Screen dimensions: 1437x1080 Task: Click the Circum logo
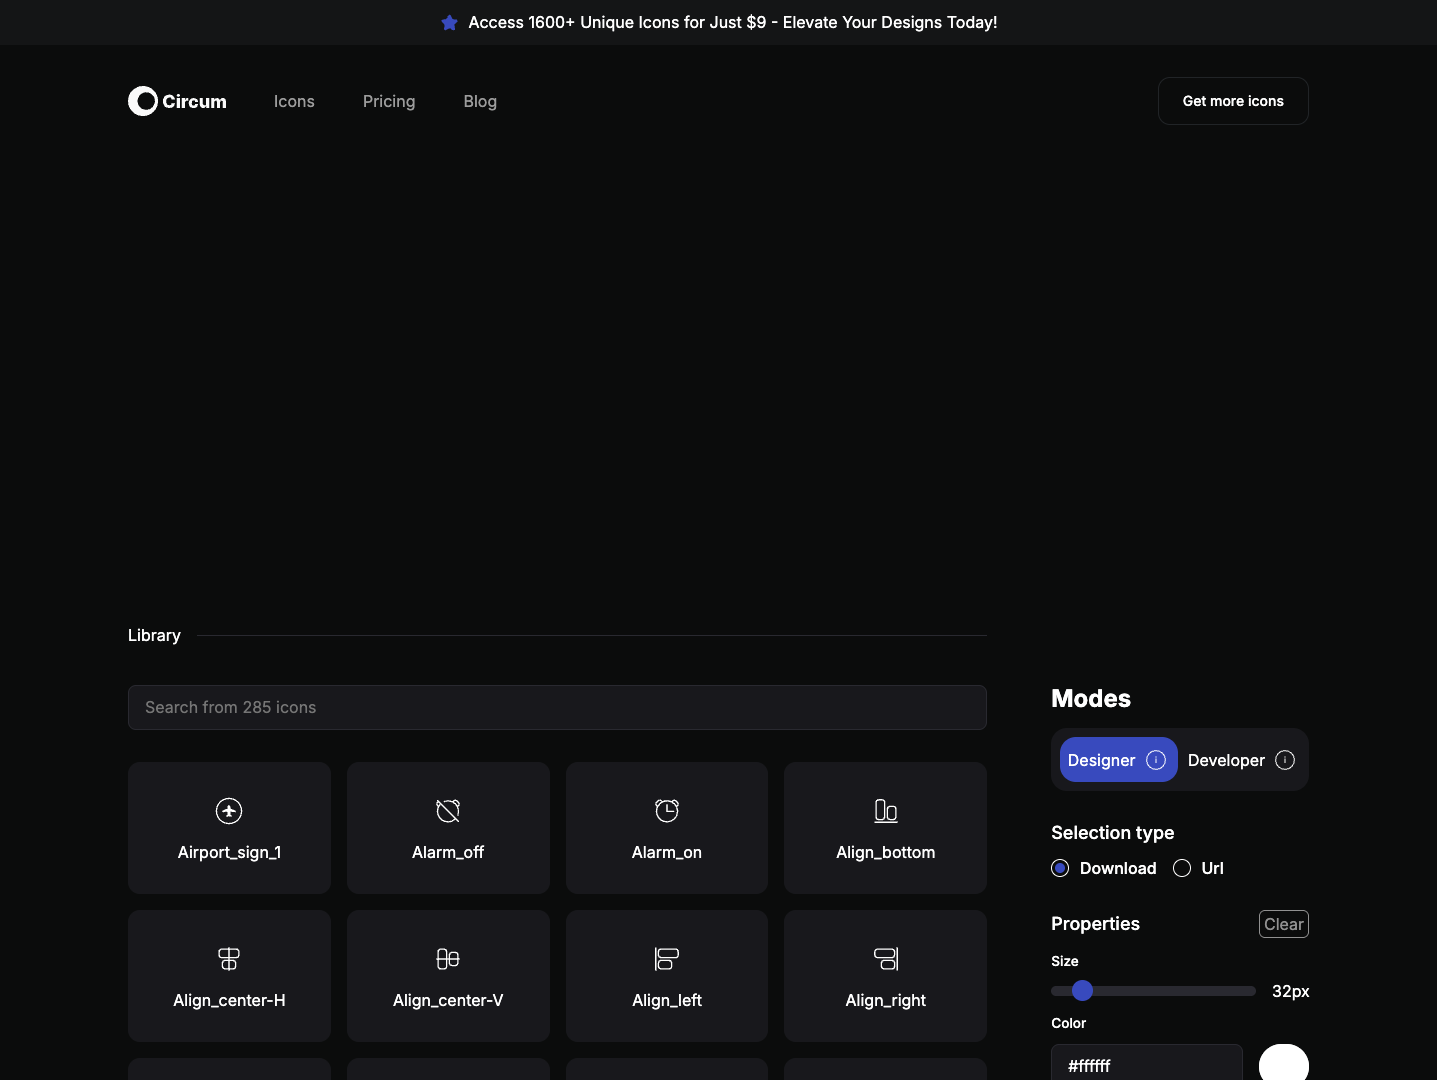coord(178,101)
